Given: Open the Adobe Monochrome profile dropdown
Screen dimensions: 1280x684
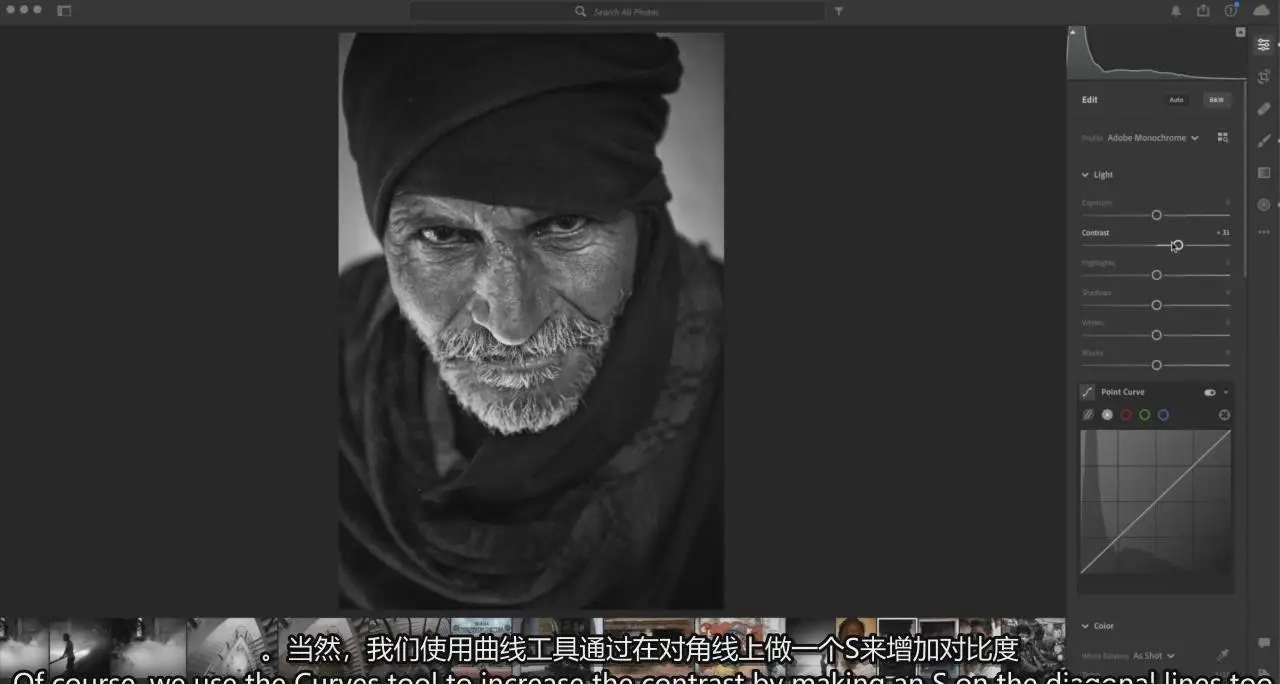Looking at the screenshot, I should pos(1152,138).
